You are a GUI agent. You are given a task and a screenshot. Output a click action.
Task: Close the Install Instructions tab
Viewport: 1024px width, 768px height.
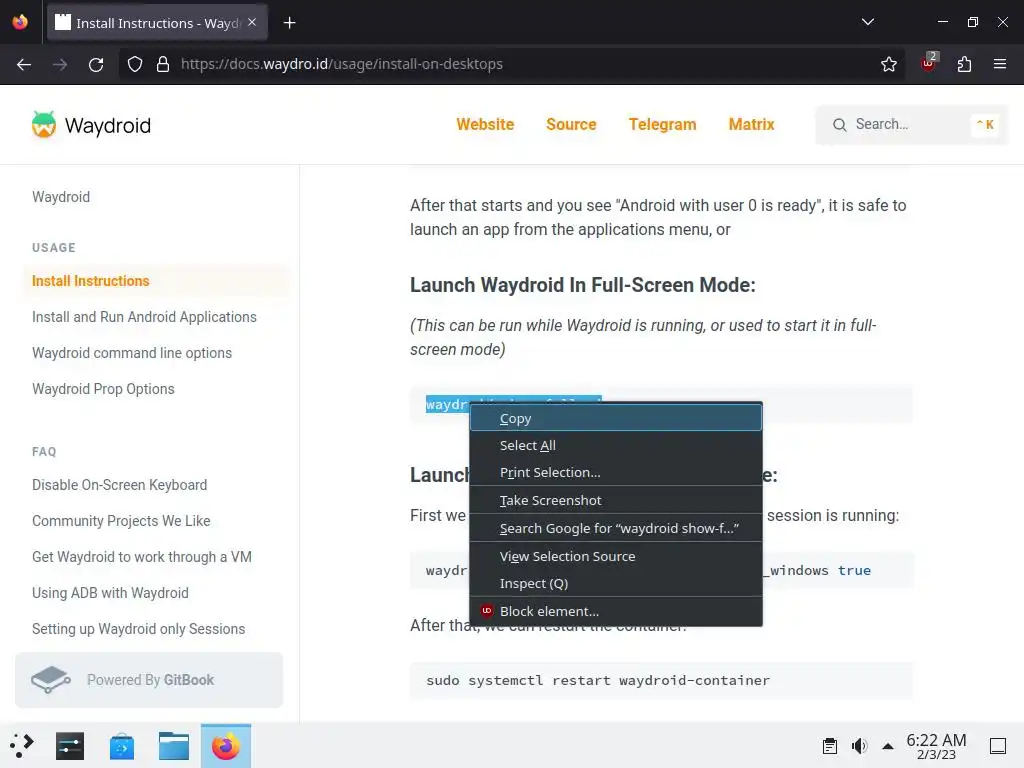[252, 22]
